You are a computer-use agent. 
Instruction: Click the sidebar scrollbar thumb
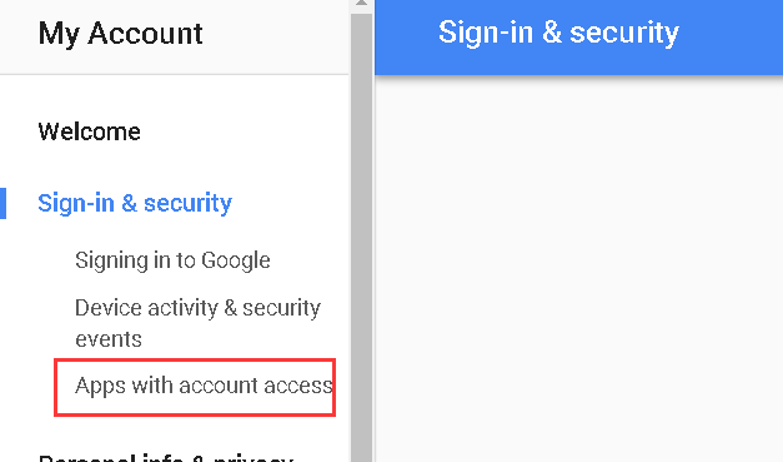pyautogui.click(x=361, y=230)
